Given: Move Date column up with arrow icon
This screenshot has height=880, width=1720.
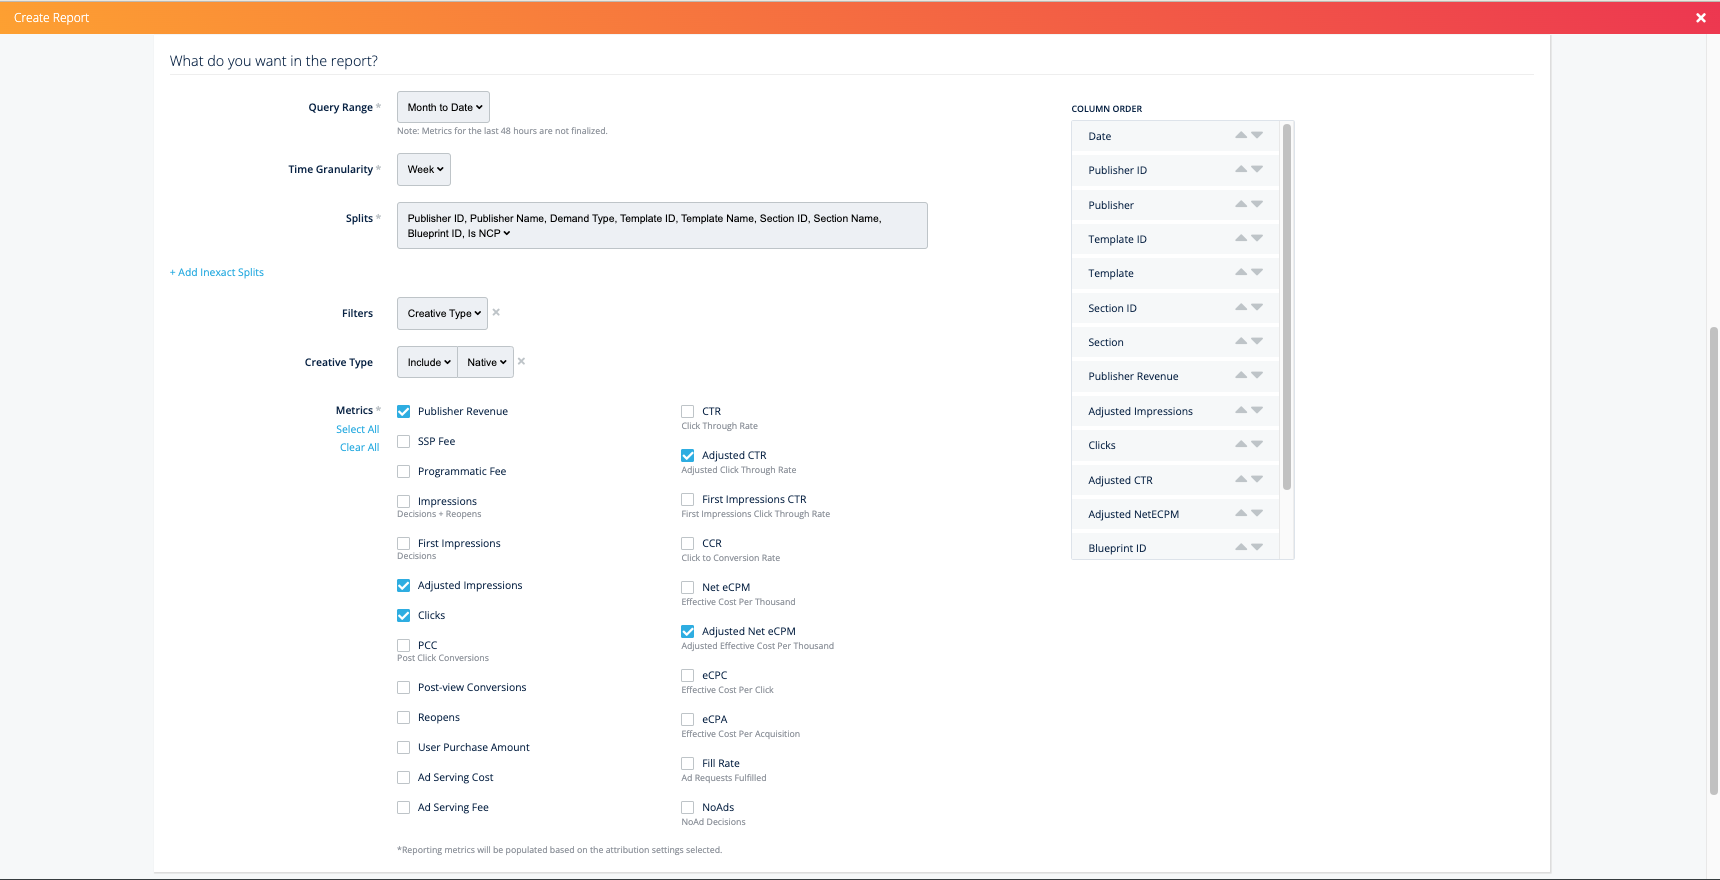Looking at the screenshot, I should [x=1240, y=135].
